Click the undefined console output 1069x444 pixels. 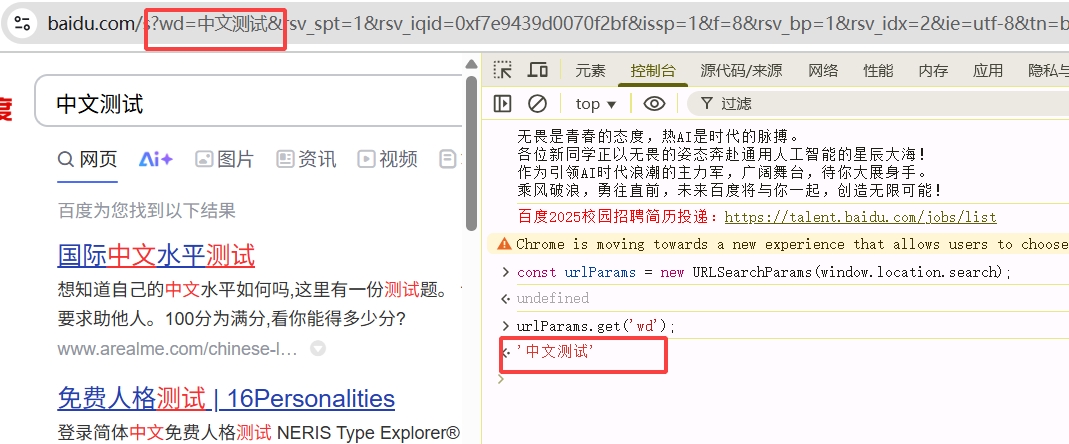click(552, 299)
